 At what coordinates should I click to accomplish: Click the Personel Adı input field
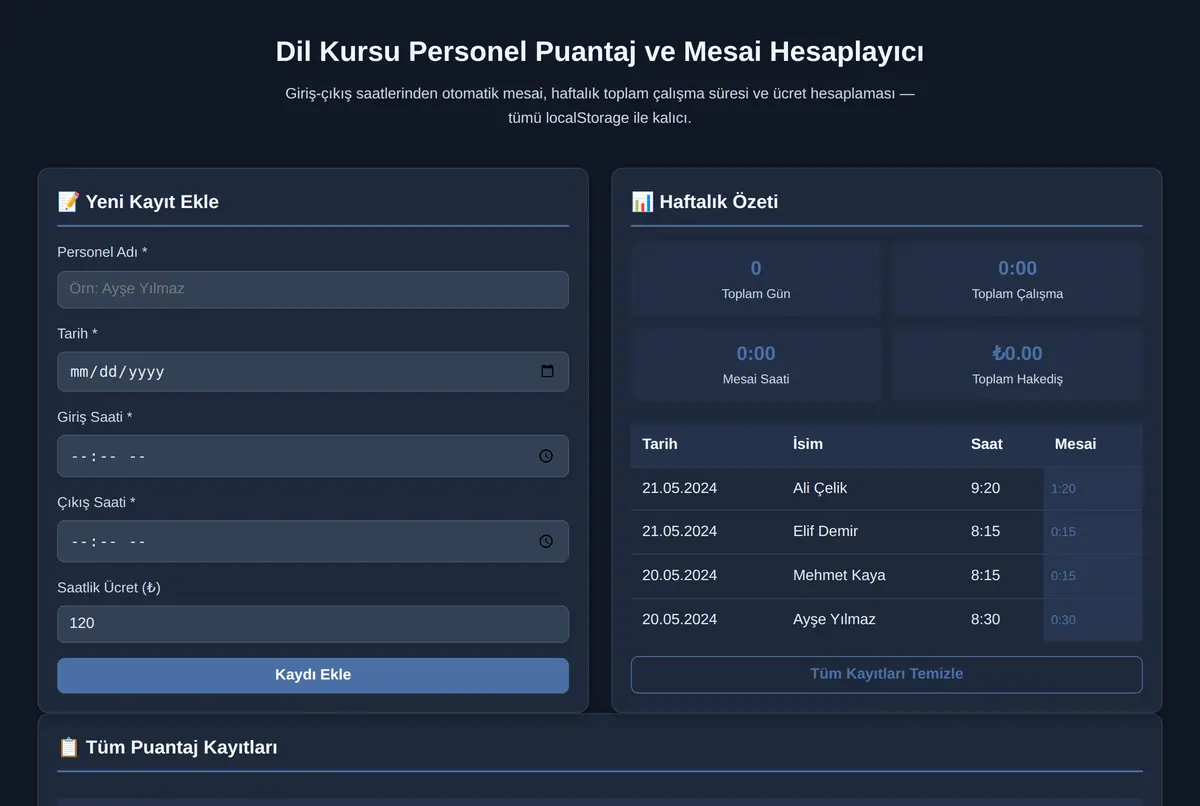tap(313, 289)
